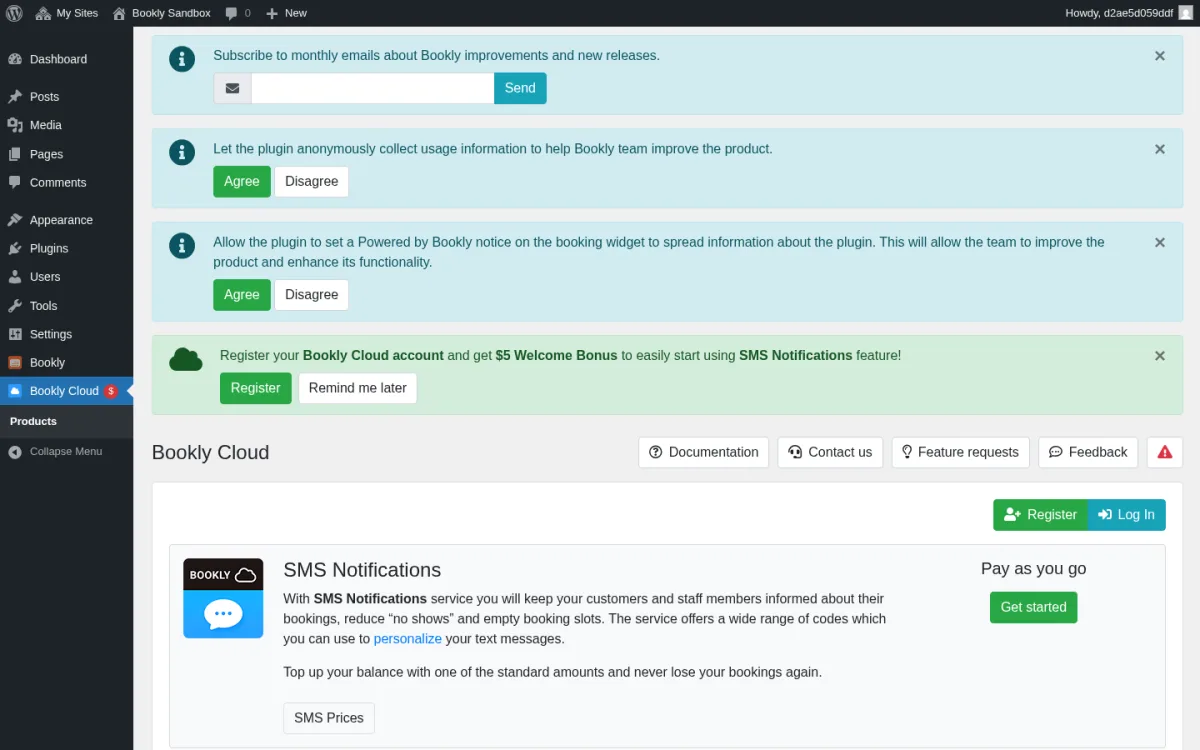Viewport: 1200px width, 750px height.
Task: Agree to anonymous usage data collection
Action: [242, 181]
